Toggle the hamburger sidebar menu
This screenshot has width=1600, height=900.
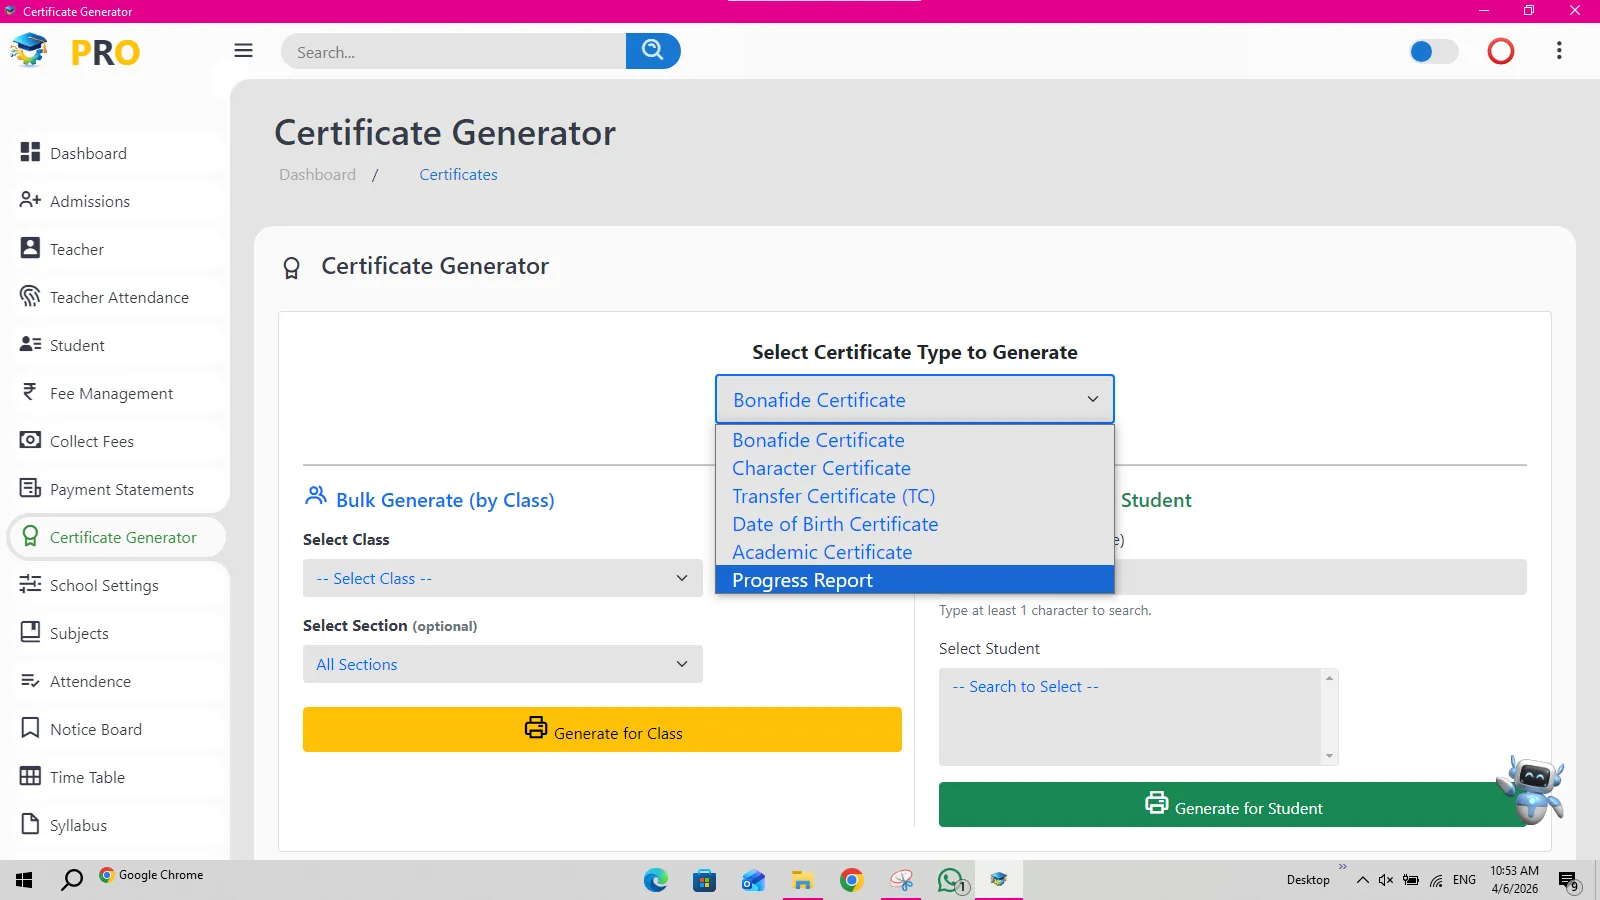tap(243, 51)
